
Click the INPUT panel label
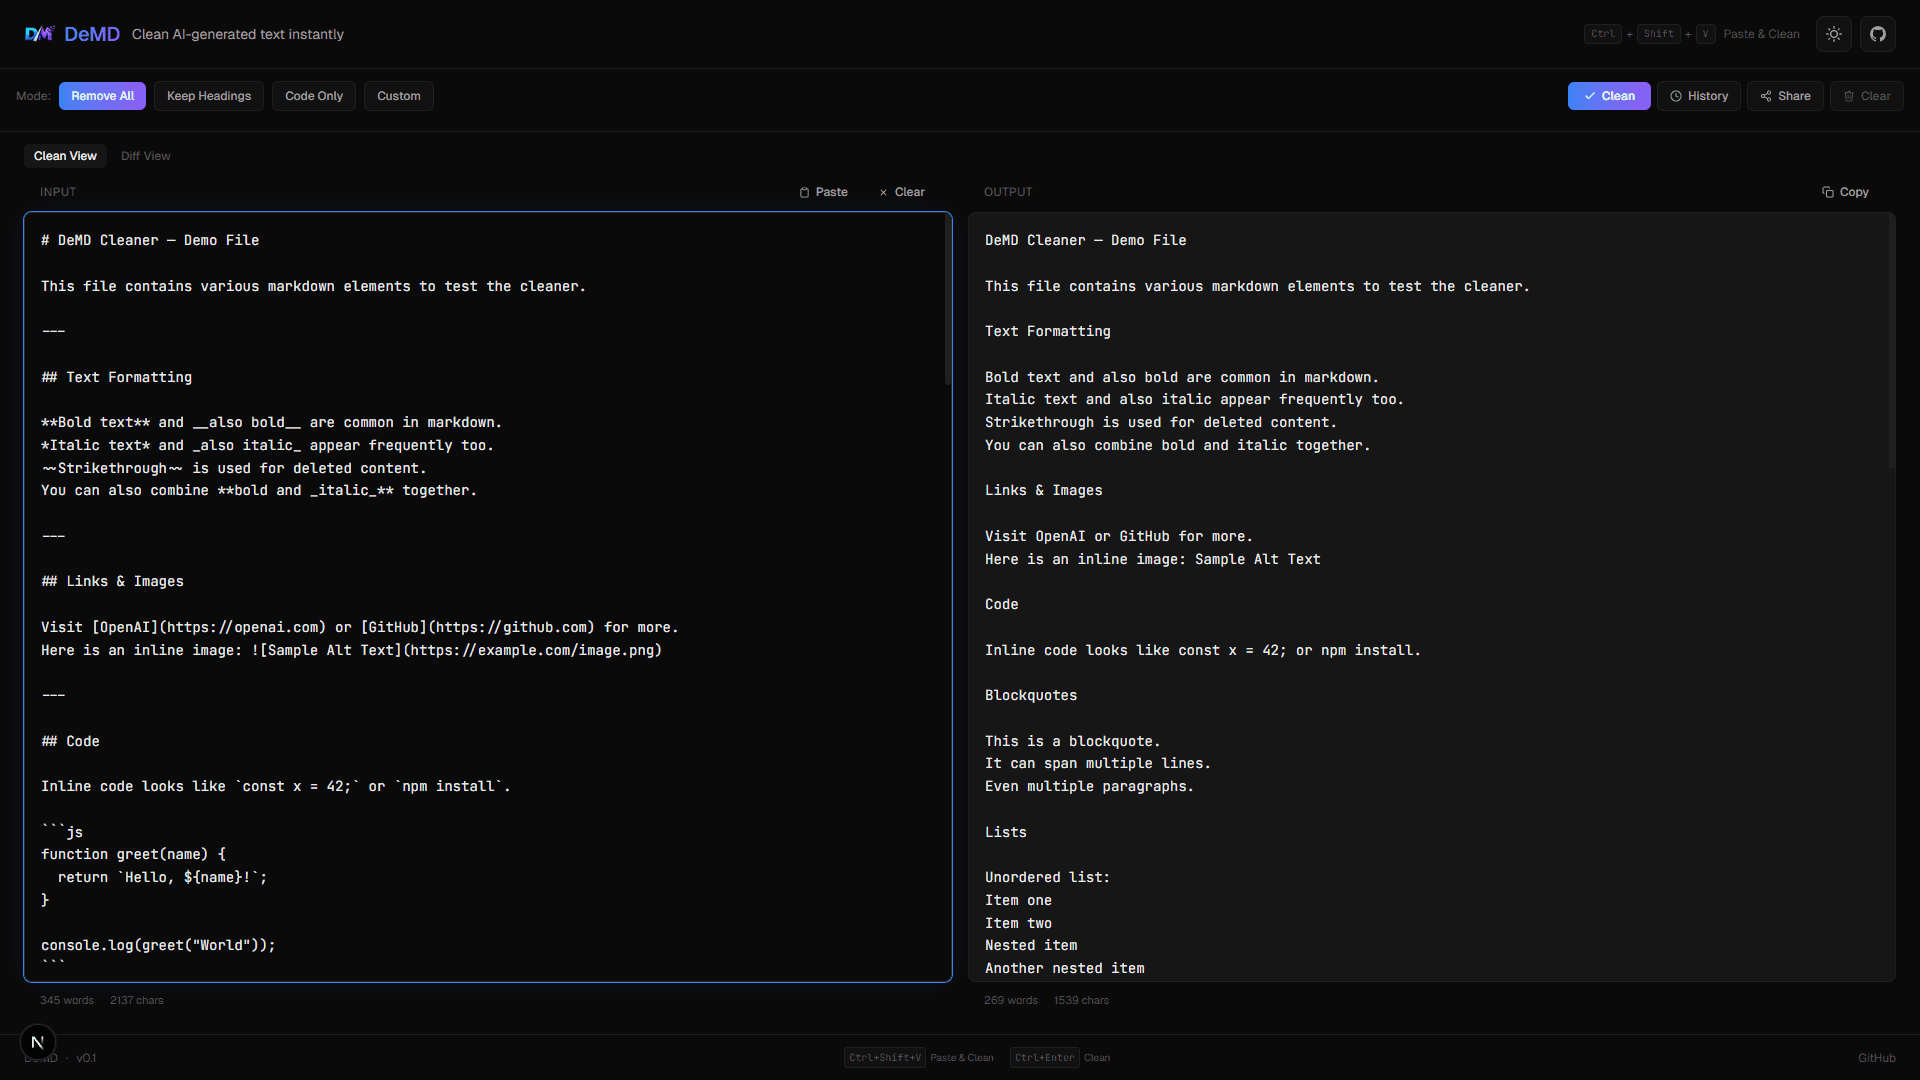(58, 192)
